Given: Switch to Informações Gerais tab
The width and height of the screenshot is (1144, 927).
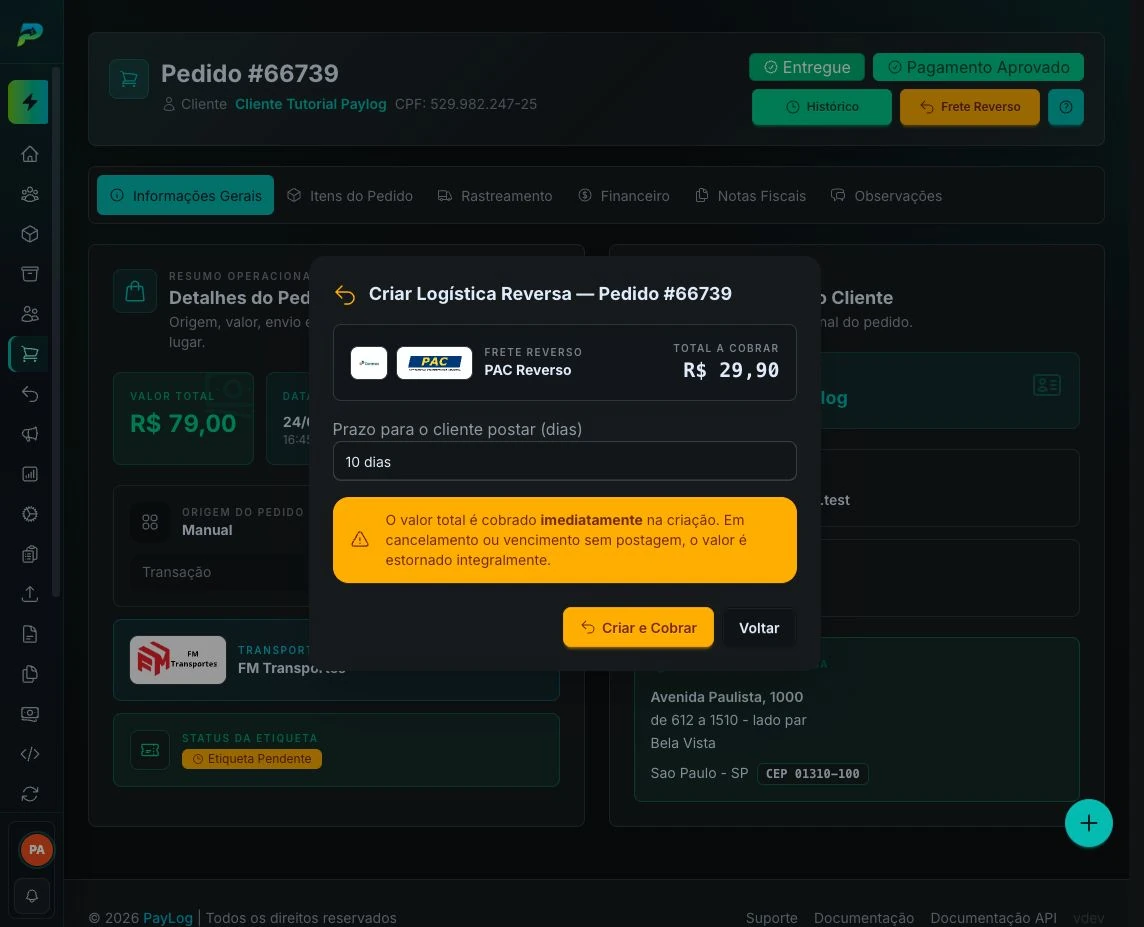Looking at the screenshot, I should click(x=185, y=195).
